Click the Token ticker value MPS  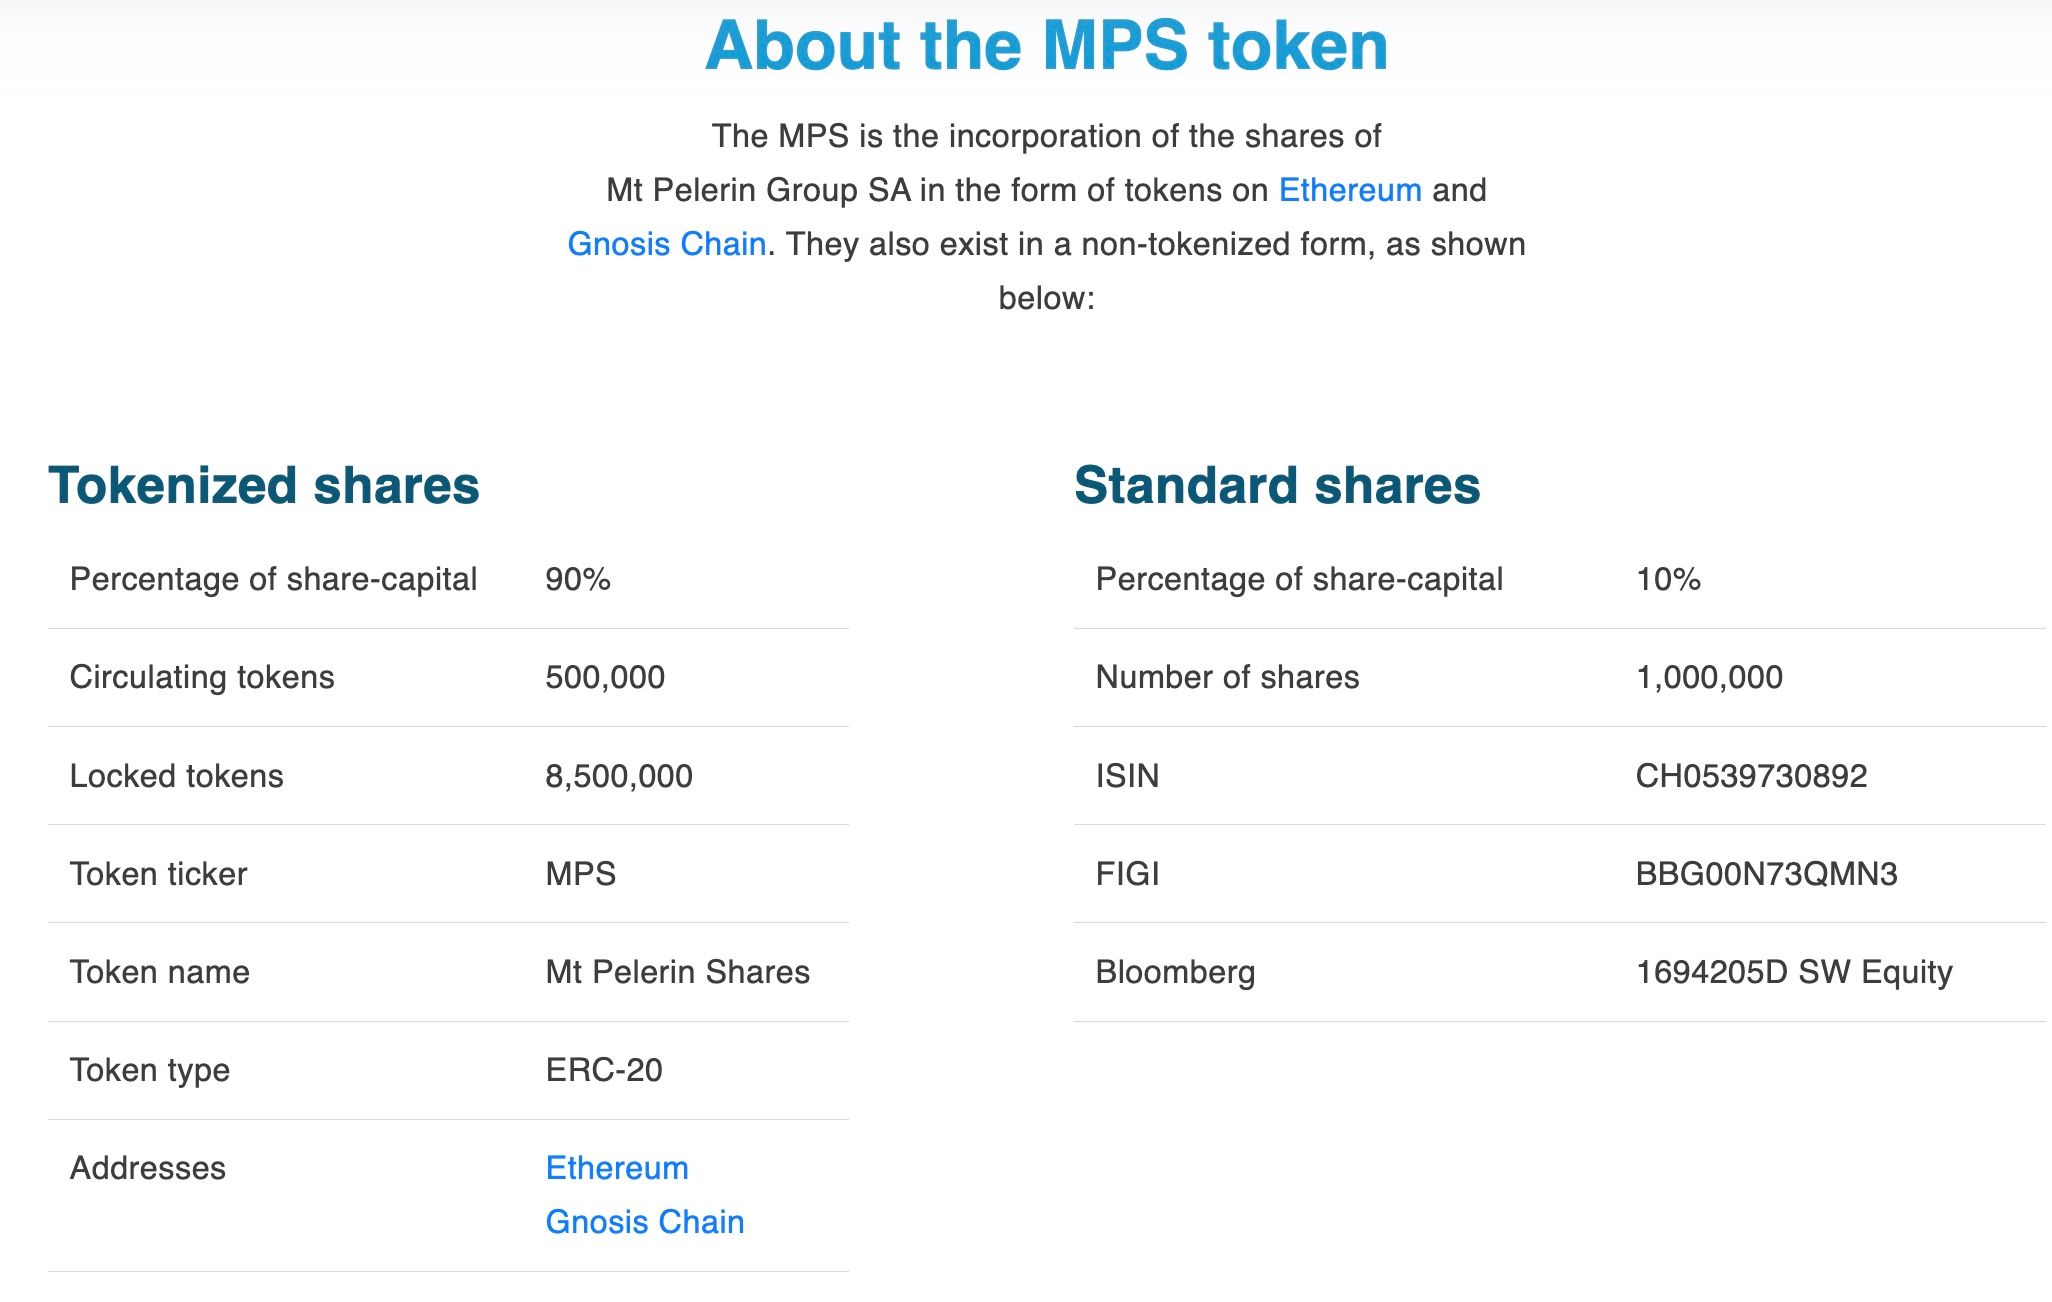[580, 874]
